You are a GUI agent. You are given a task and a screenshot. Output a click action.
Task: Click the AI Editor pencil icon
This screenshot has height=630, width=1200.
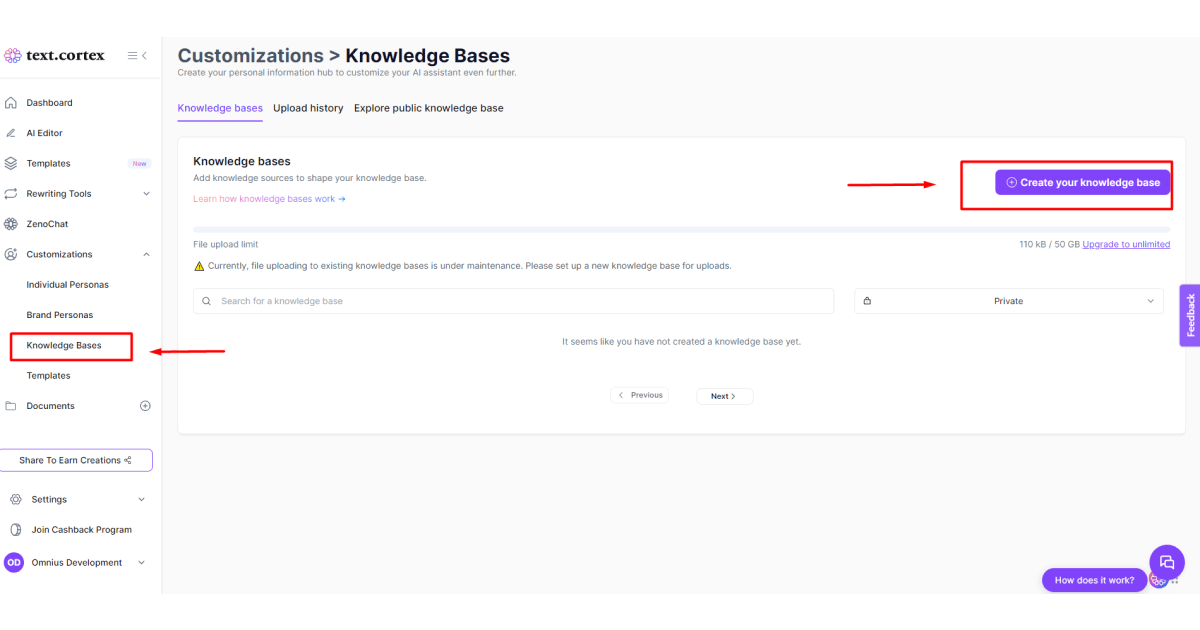click(x=11, y=133)
